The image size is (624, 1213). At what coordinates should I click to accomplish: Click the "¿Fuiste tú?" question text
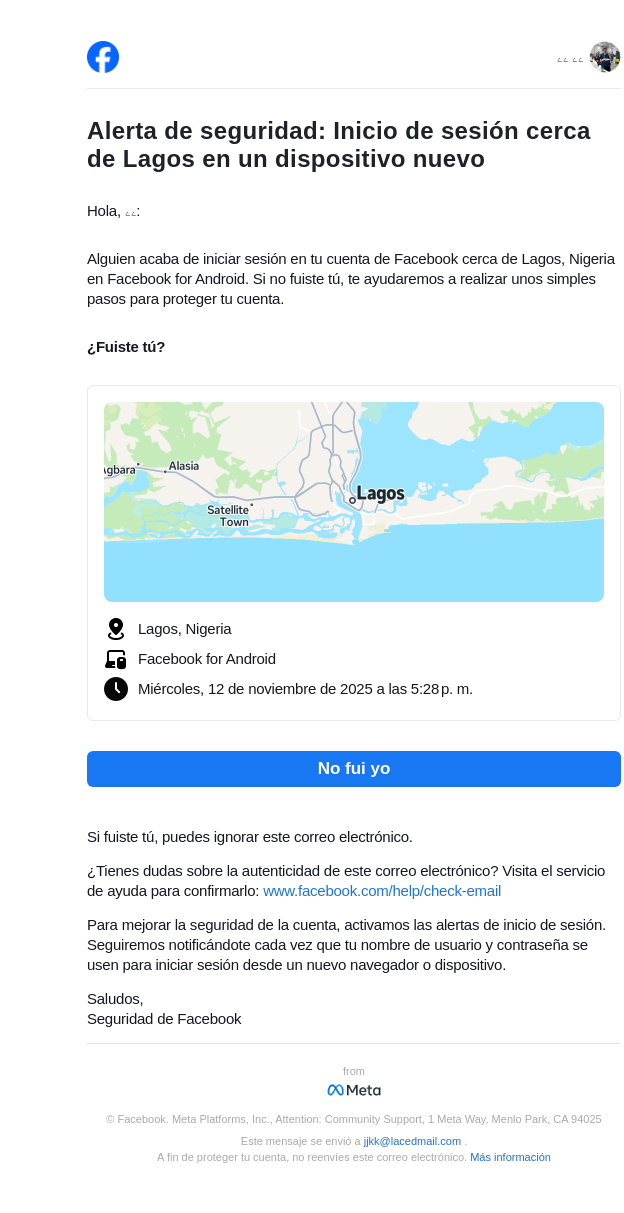pyautogui.click(x=126, y=347)
